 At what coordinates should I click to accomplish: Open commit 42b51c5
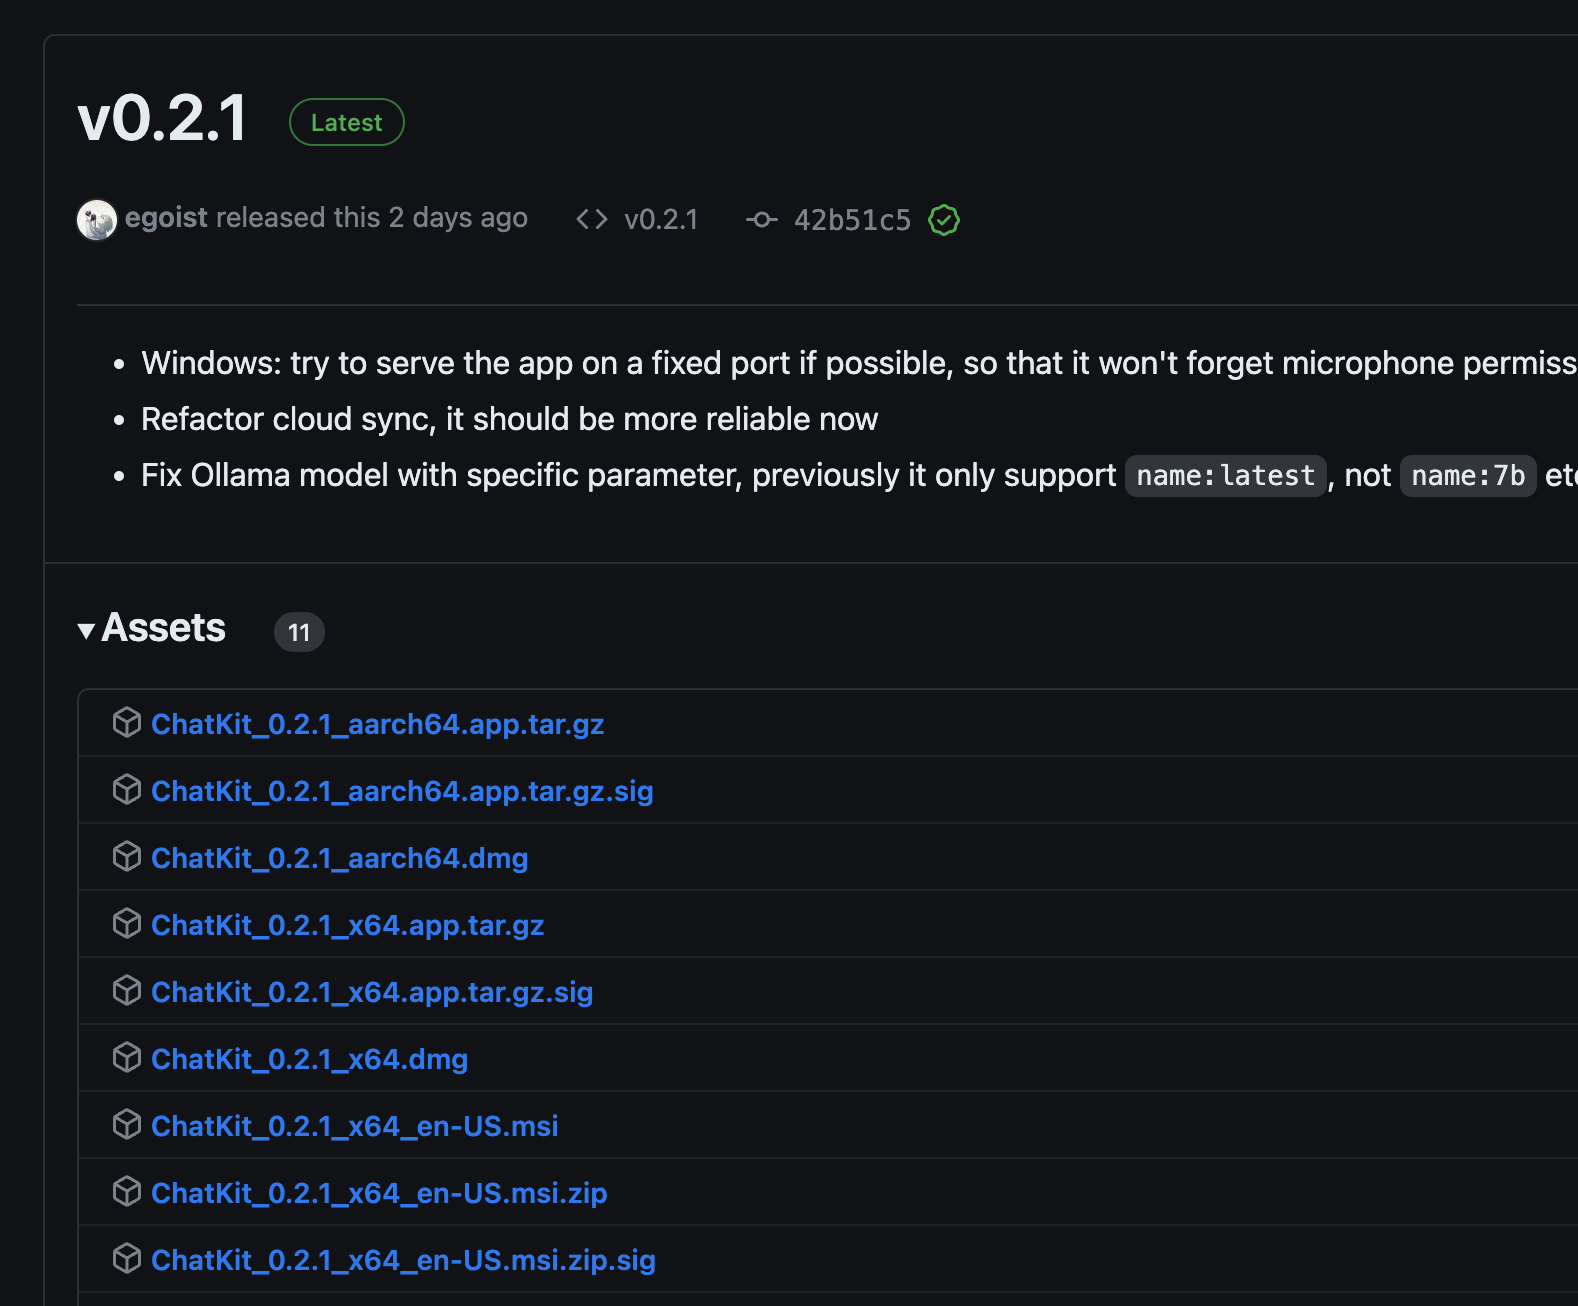[852, 220]
